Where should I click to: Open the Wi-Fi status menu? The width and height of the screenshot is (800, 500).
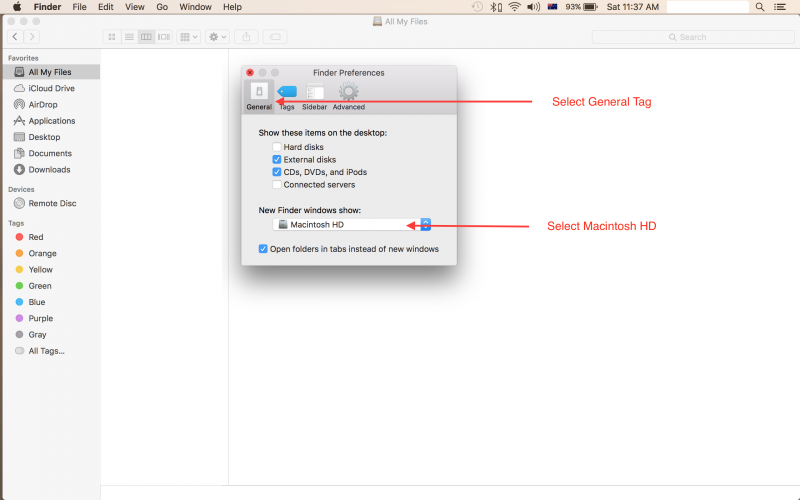click(515, 7)
